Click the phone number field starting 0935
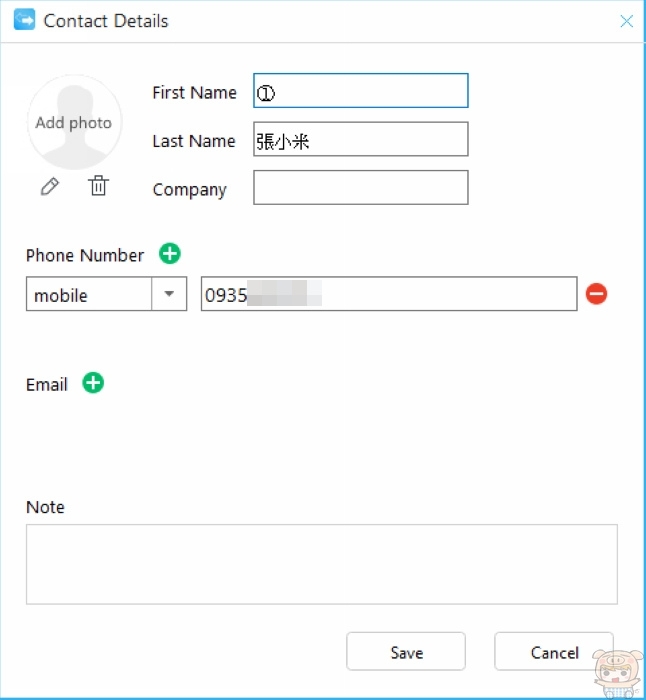This screenshot has height=700, width=646. [x=388, y=295]
